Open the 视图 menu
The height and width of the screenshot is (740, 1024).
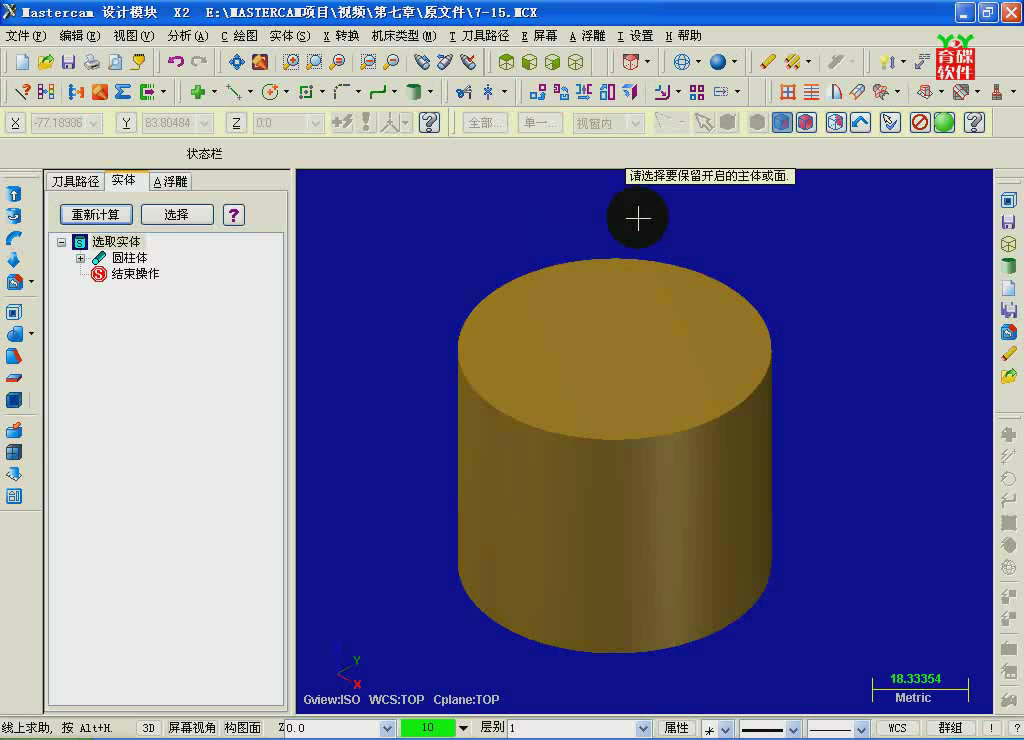coord(134,36)
